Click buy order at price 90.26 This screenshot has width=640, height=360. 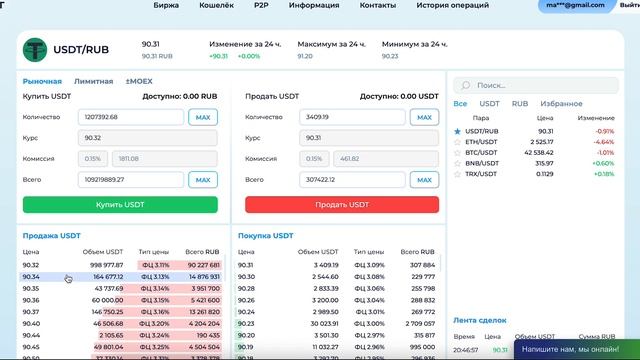click(337, 300)
